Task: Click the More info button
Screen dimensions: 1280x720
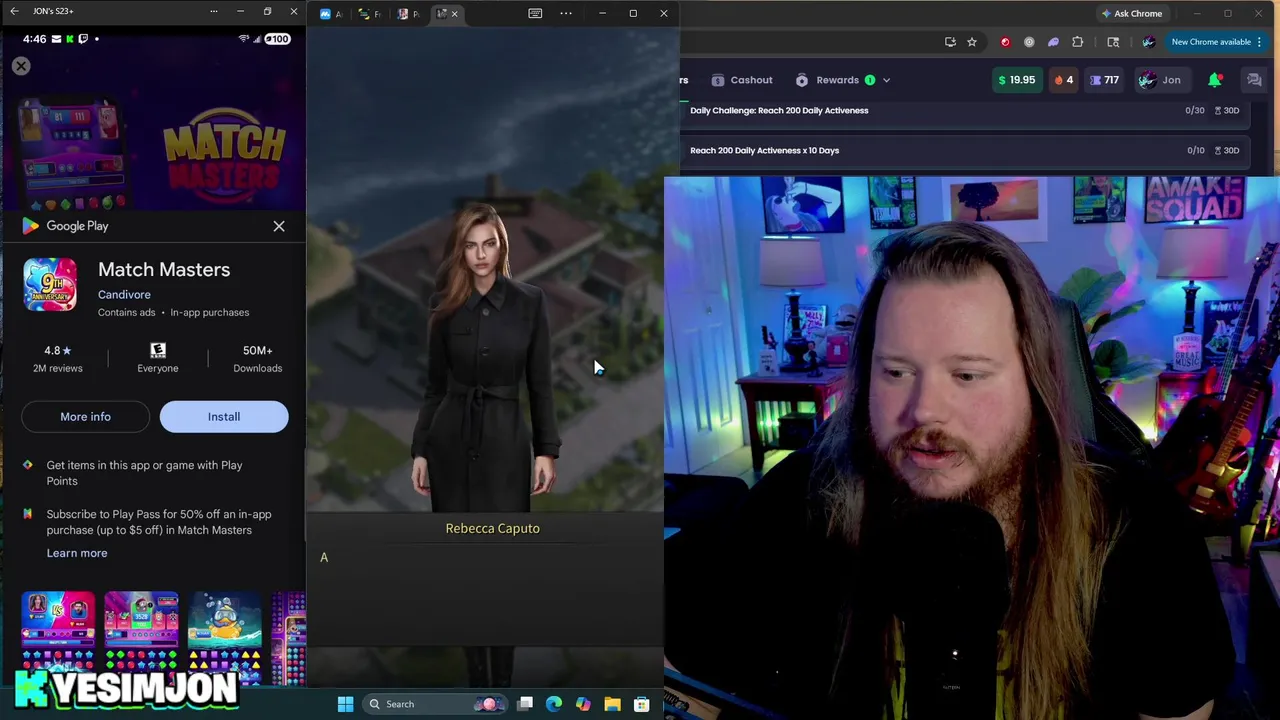Action: 85,417
